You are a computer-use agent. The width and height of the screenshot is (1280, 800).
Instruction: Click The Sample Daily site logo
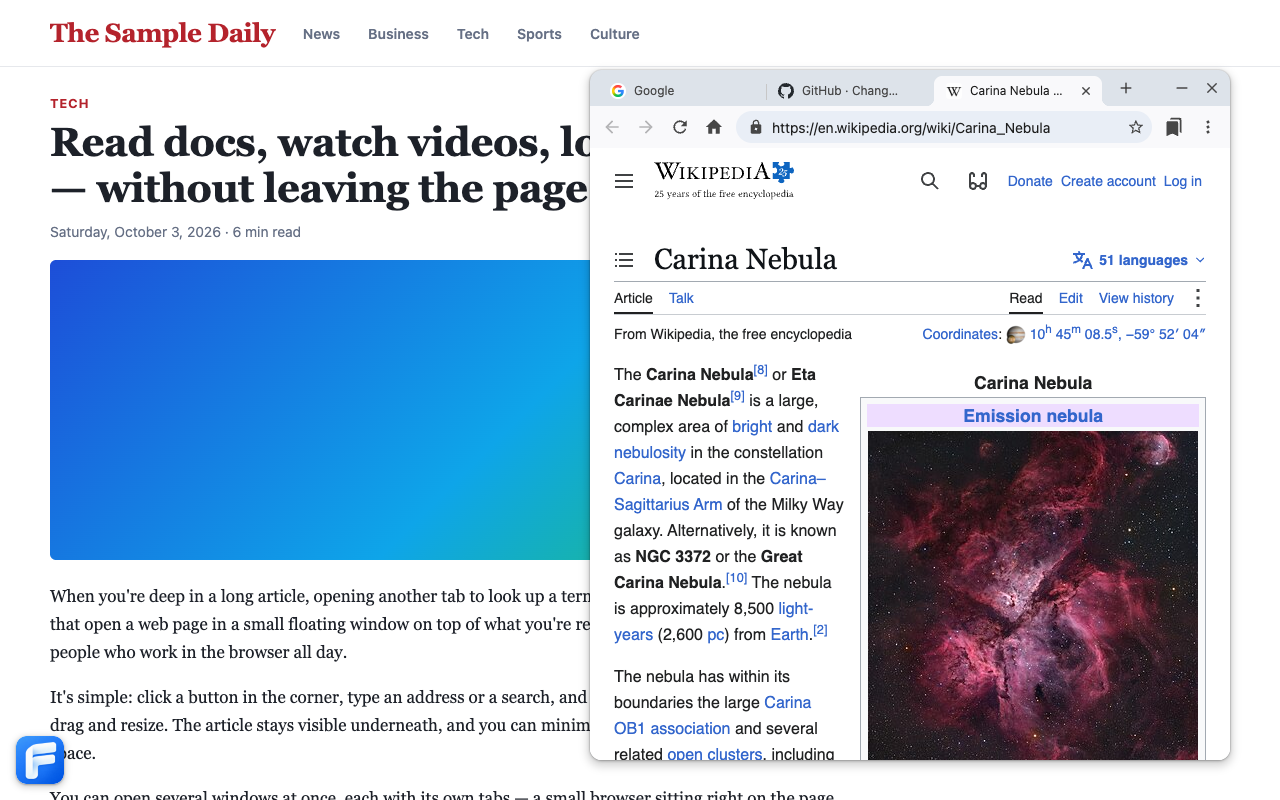pos(163,33)
